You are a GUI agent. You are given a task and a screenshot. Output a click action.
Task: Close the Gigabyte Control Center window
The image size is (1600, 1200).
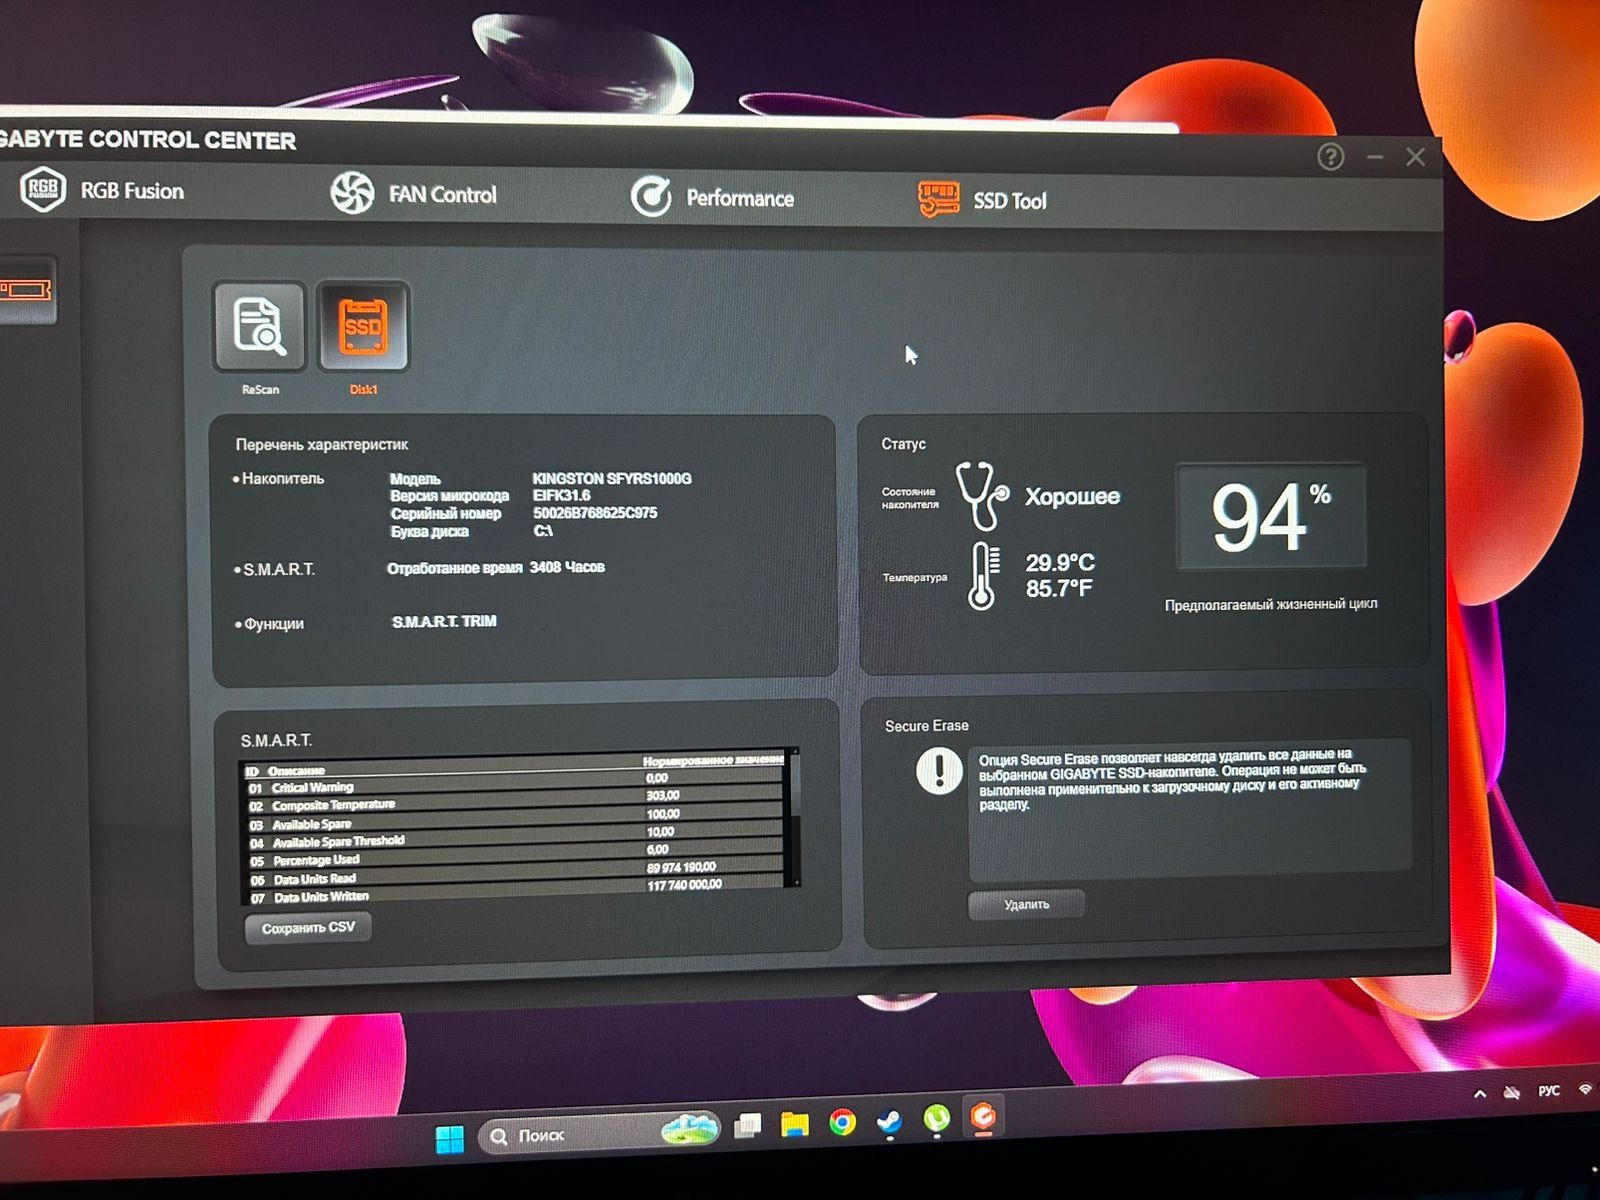coord(1415,157)
